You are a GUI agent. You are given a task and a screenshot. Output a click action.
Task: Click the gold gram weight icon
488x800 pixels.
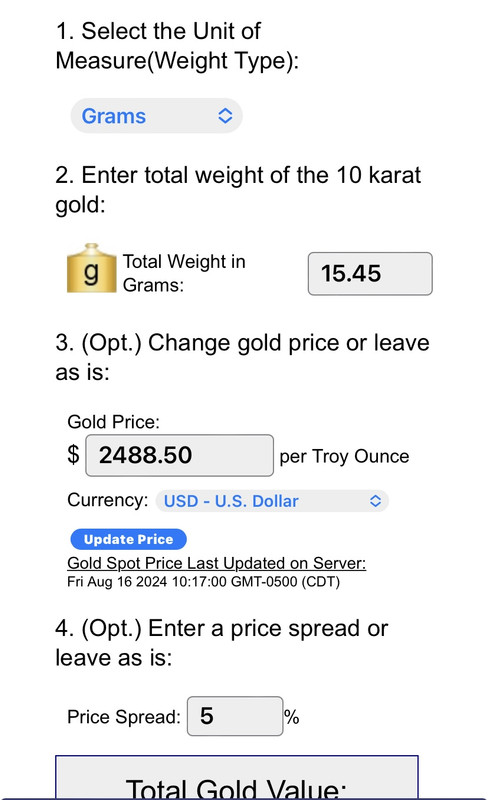coord(91,268)
